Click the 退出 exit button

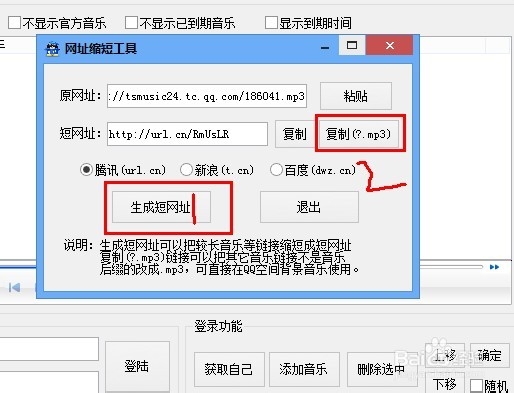309,207
